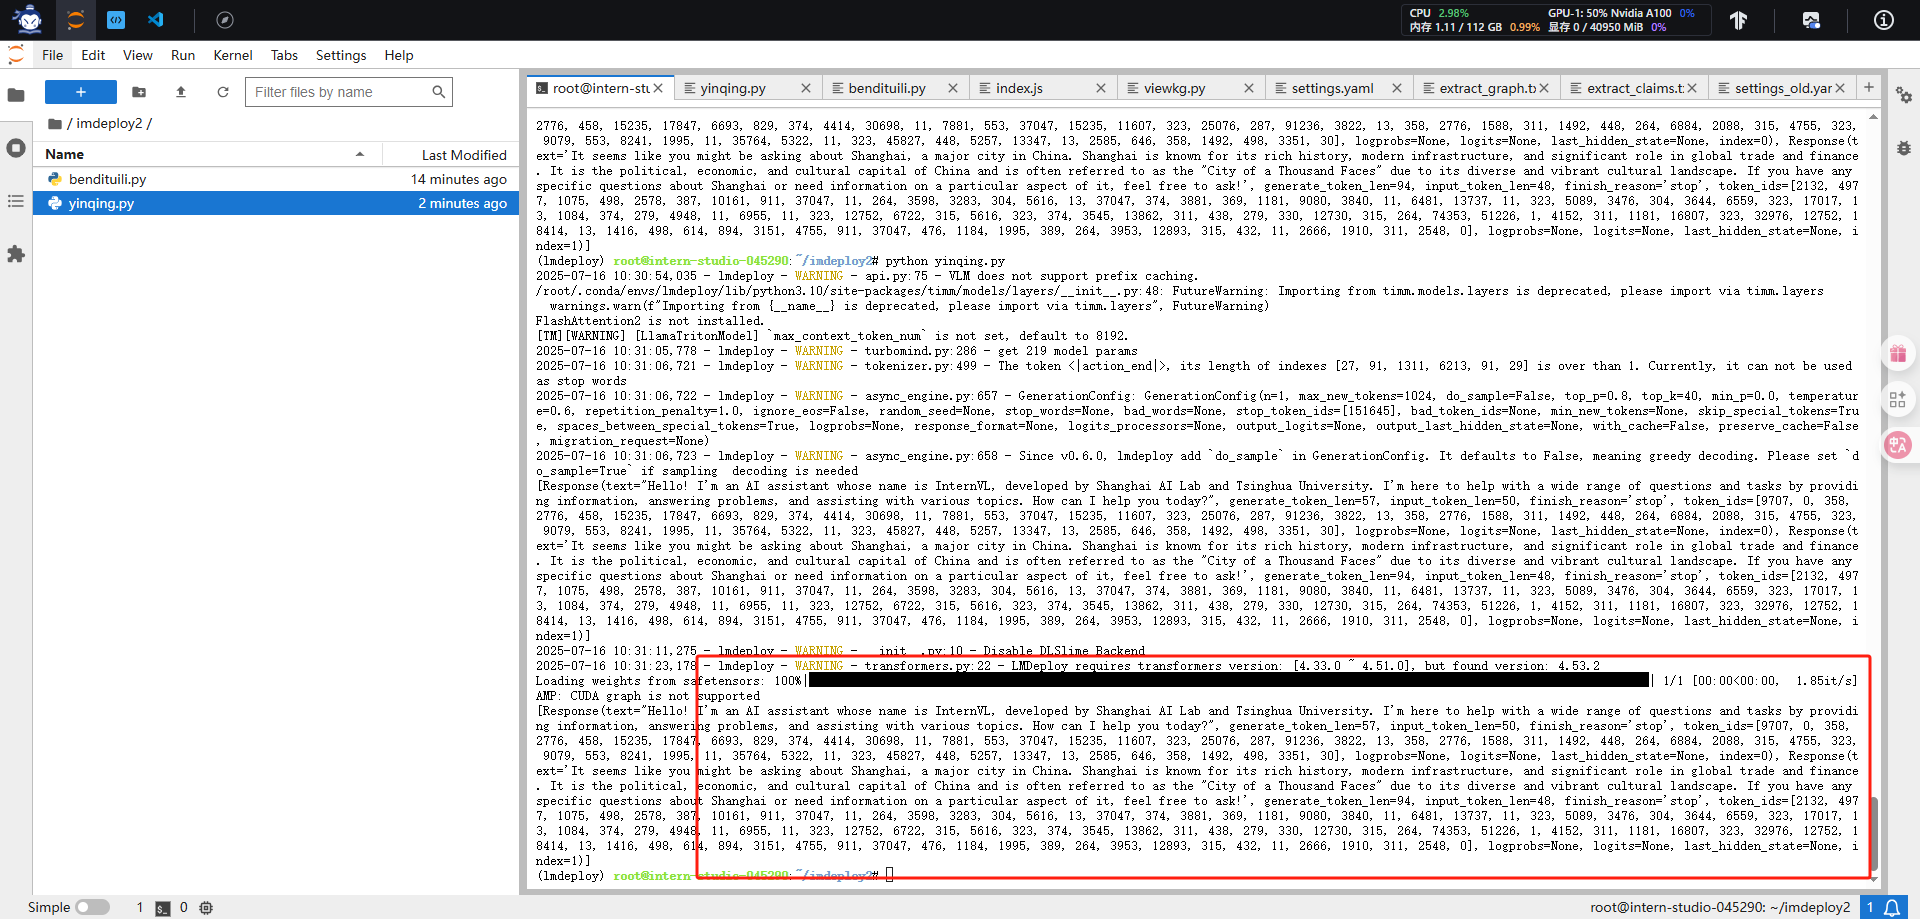The image size is (1920, 919).
Task: Open the View menu
Action: 138,55
